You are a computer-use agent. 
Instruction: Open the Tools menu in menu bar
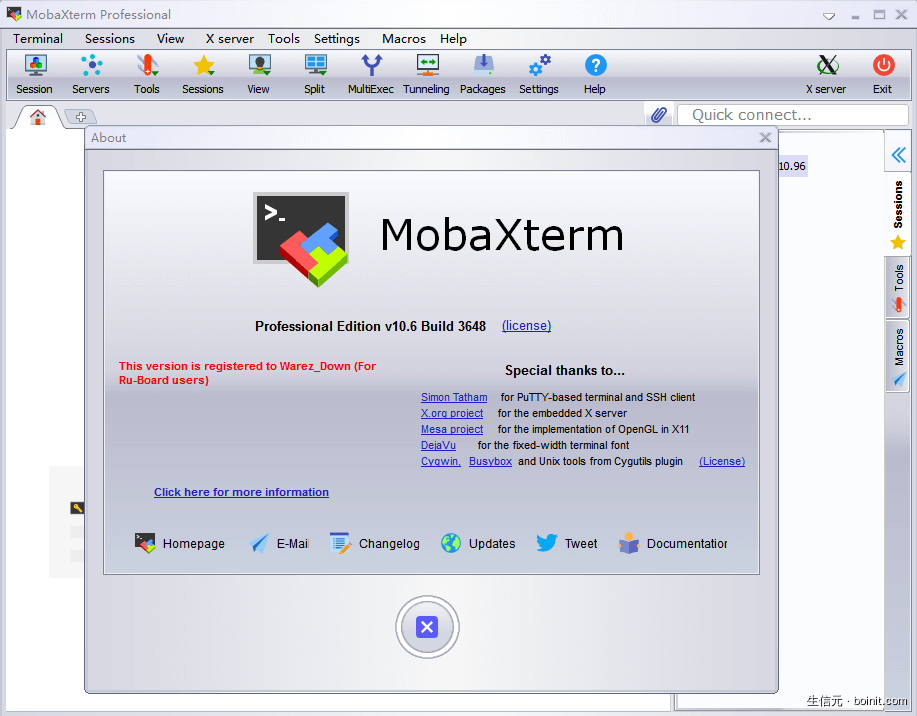284,39
